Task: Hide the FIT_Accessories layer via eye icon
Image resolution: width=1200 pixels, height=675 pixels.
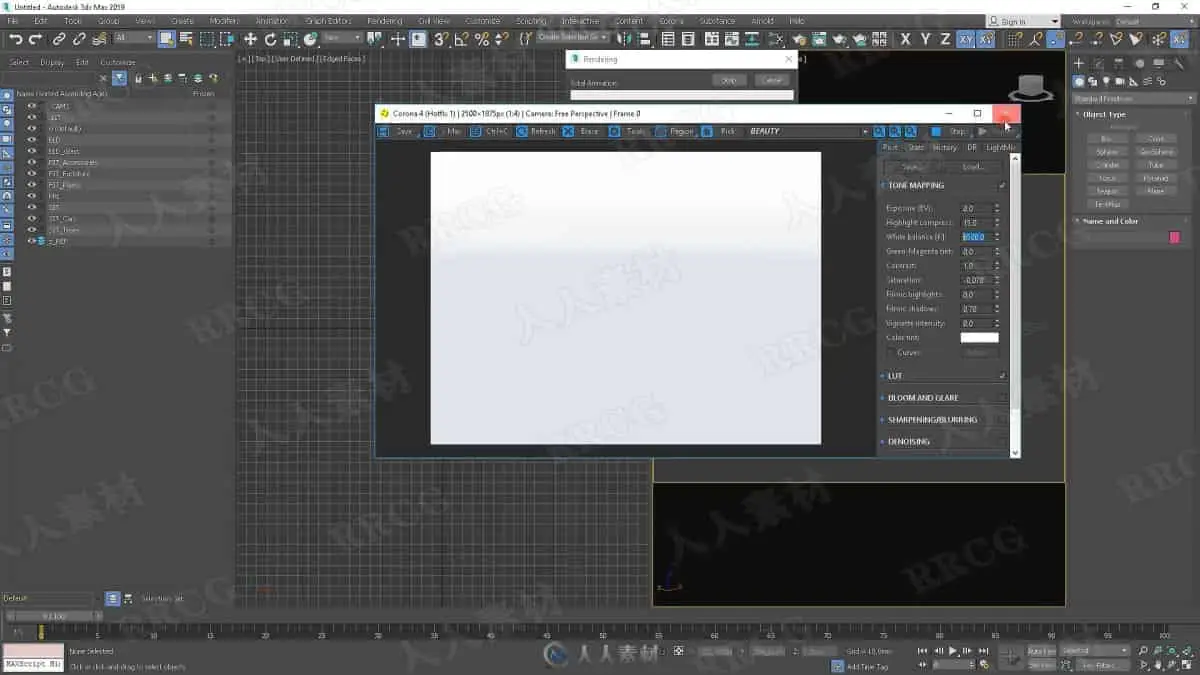Action: click(x=32, y=162)
